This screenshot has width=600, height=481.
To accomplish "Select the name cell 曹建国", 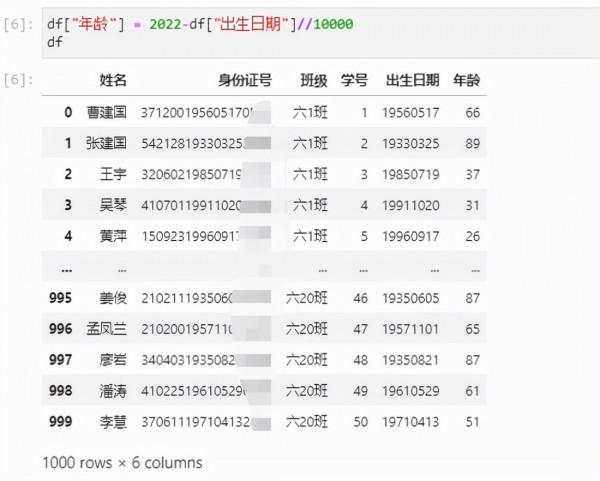I will click(x=106, y=113).
